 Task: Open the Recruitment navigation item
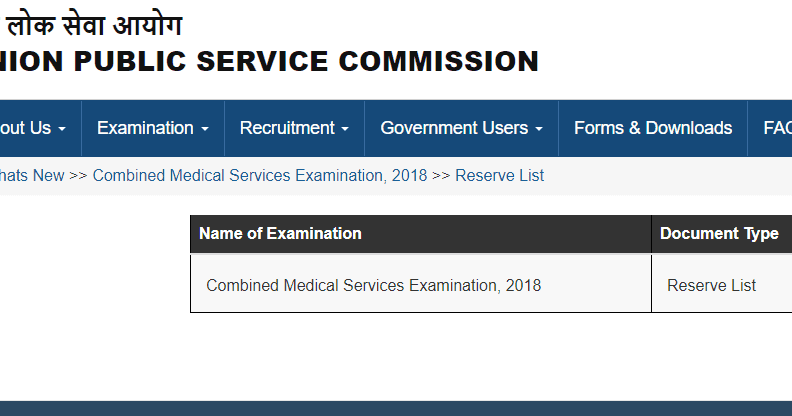[x=287, y=128]
